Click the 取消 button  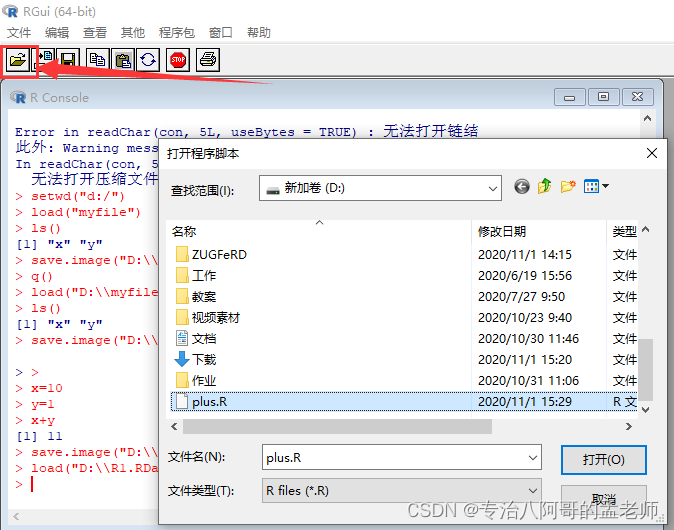tap(604, 499)
